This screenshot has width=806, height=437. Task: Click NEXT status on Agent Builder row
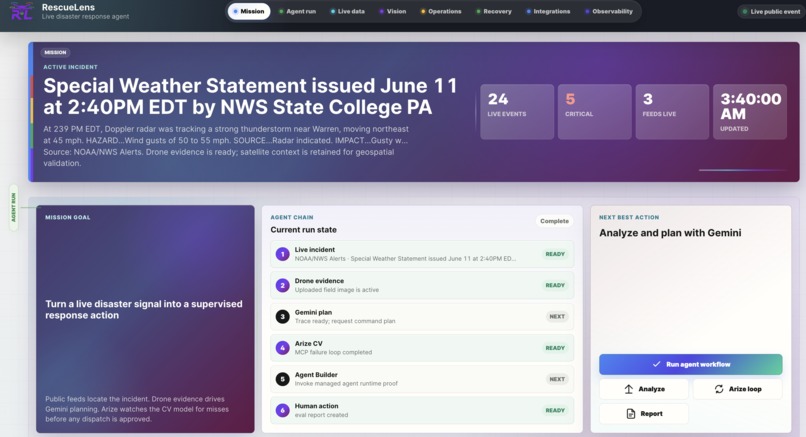tap(557, 379)
